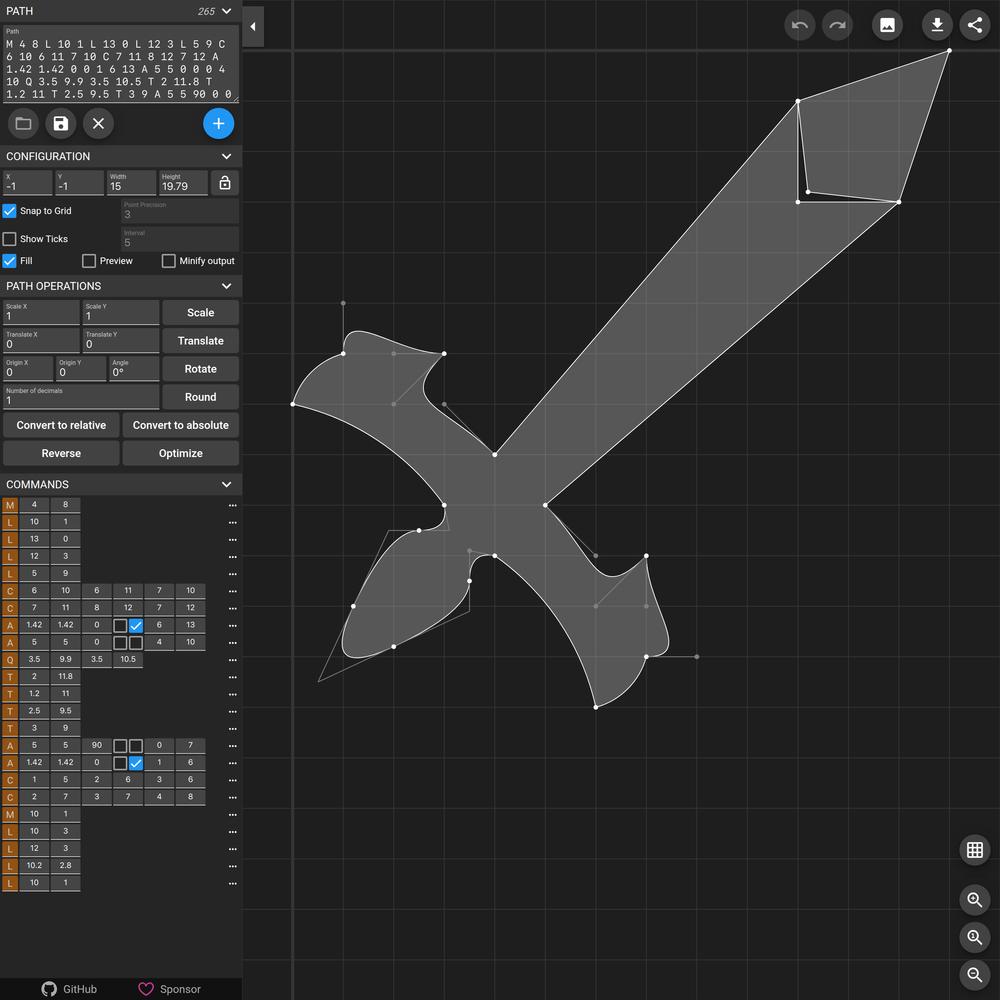
Task: Click the undo arrow icon
Action: click(799, 25)
